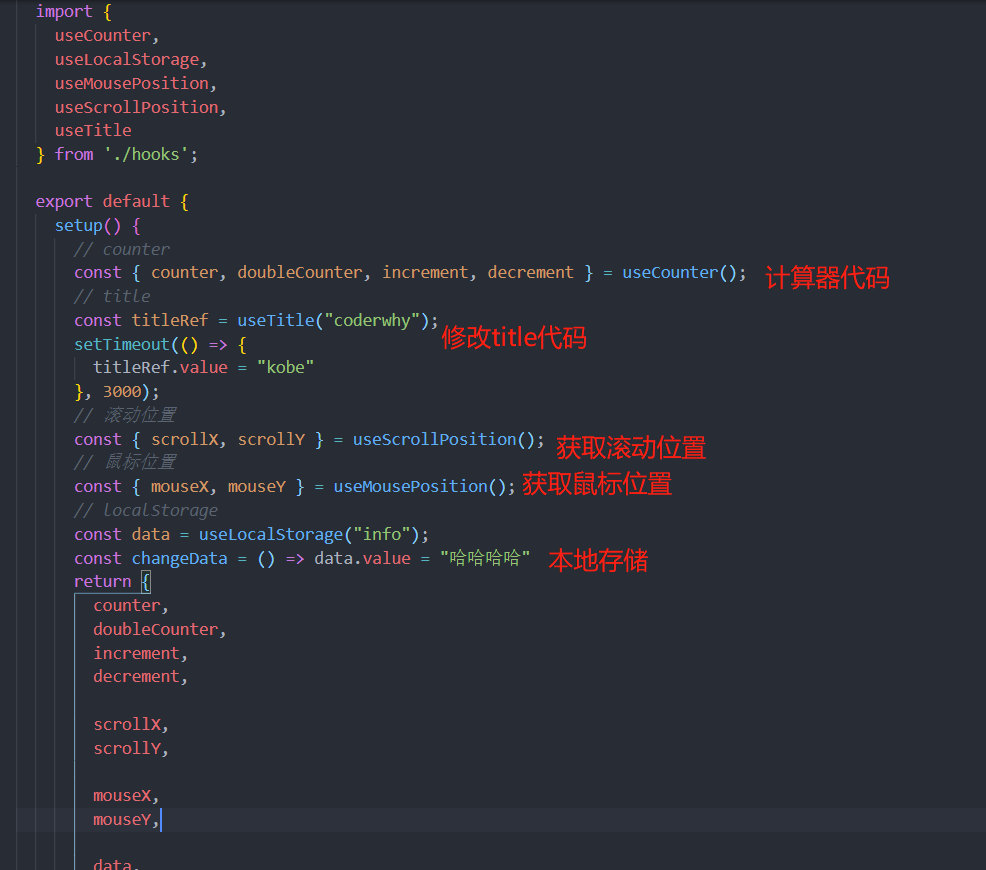Screen dimensions: 986x870
Task: Click the '// title' comment
Action: pyautogui.click(x=112, y=297)
